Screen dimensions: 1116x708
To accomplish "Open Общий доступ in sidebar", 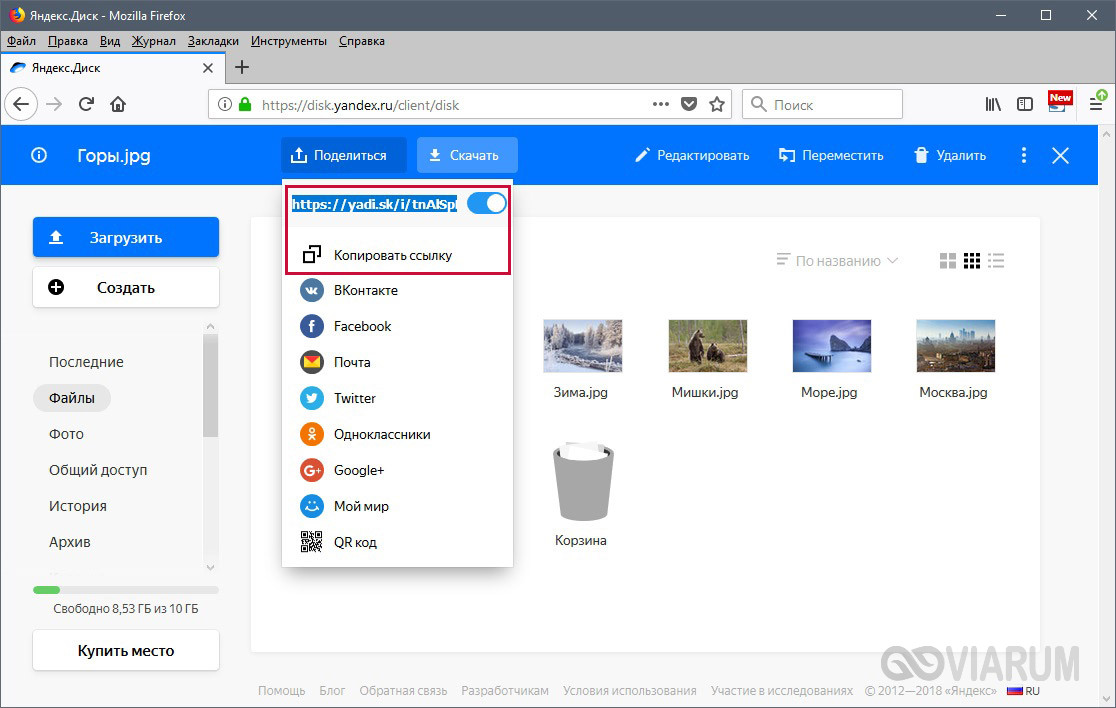I will click(98, 470).
